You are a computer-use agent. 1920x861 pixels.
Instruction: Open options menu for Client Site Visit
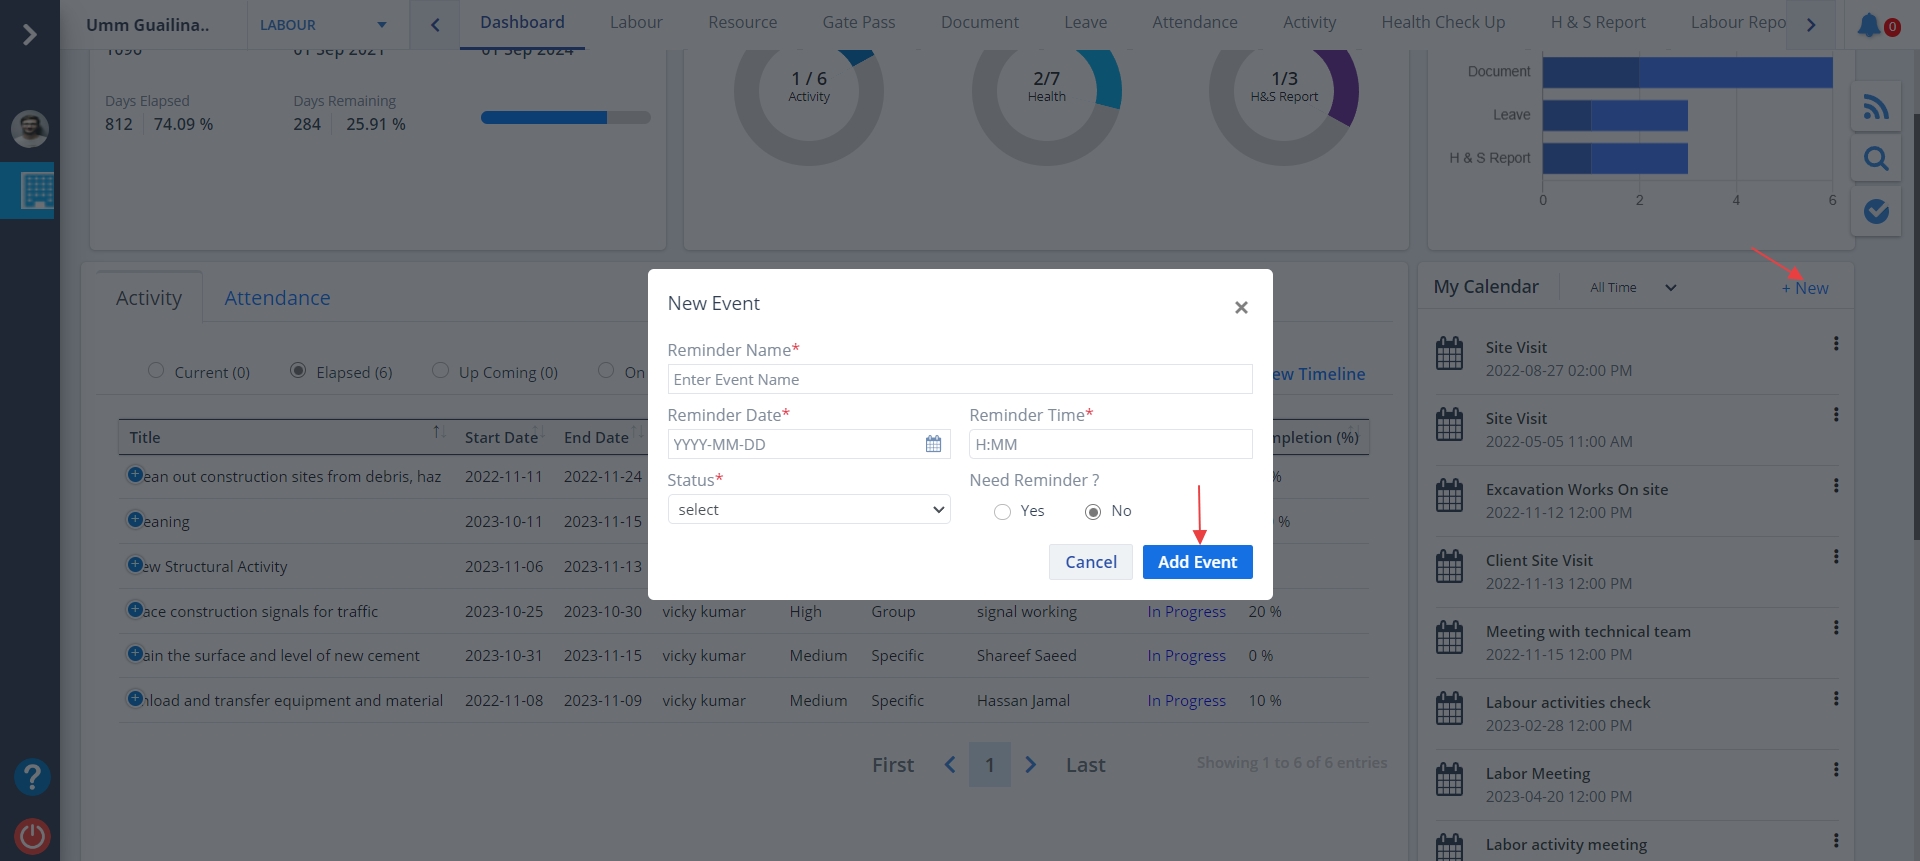[x=1836, y=557]
